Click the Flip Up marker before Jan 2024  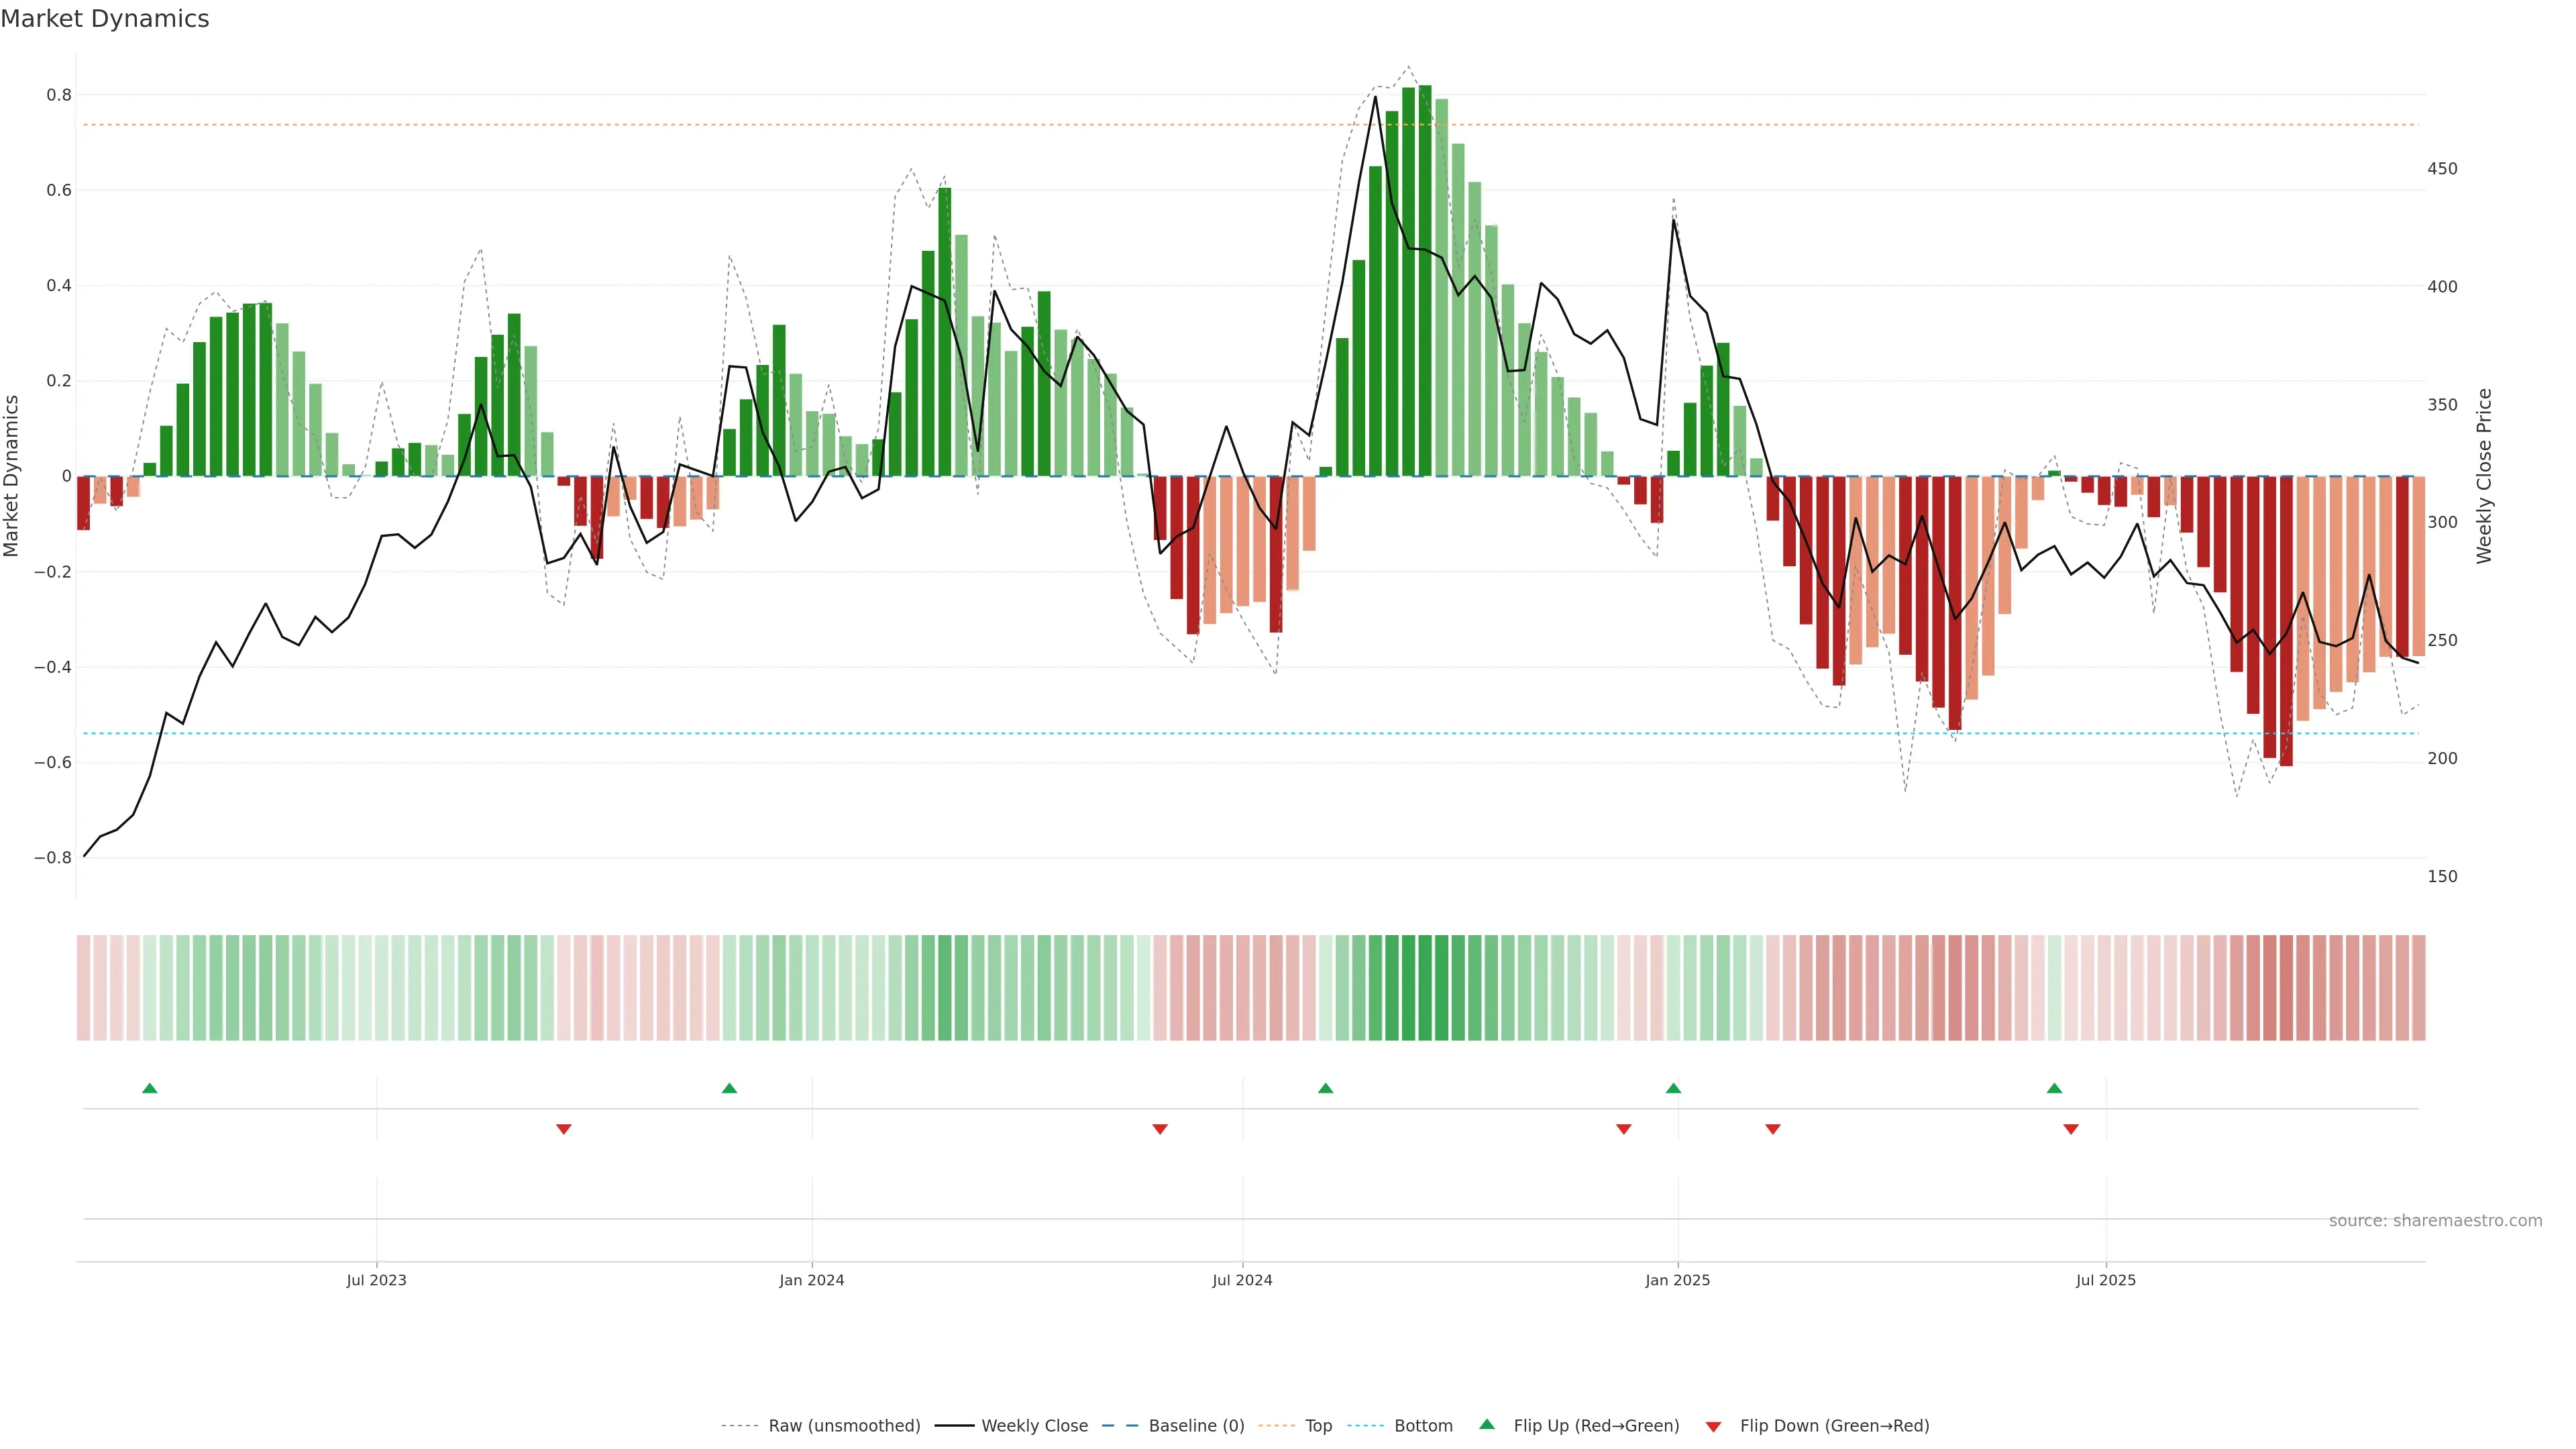[729, 1088]
